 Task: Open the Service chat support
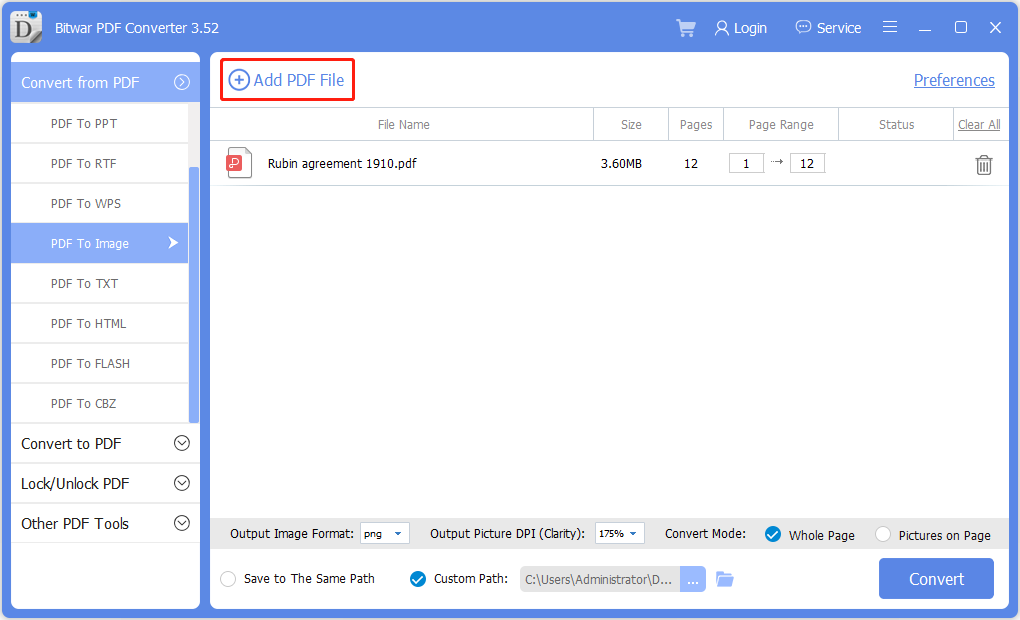(828, 28)
